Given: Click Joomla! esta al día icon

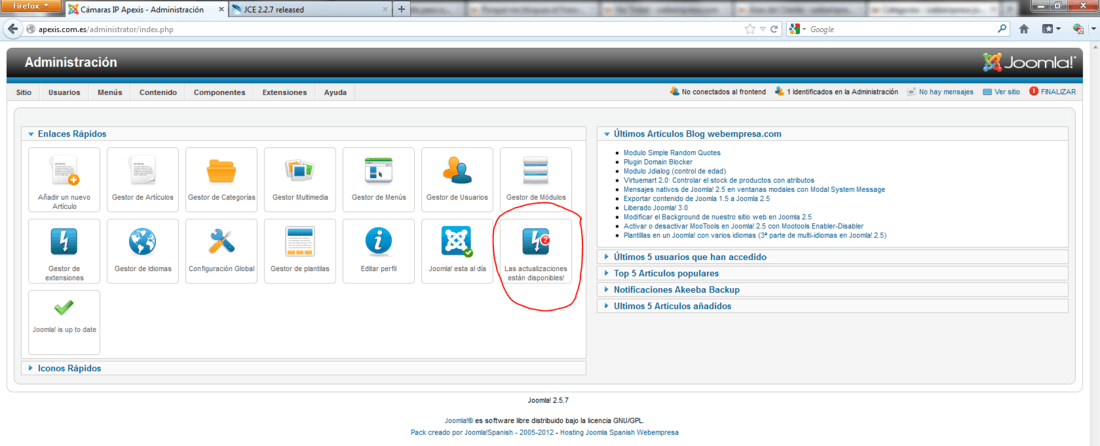Looking at the screenshot, I should (x=457, y=250).
